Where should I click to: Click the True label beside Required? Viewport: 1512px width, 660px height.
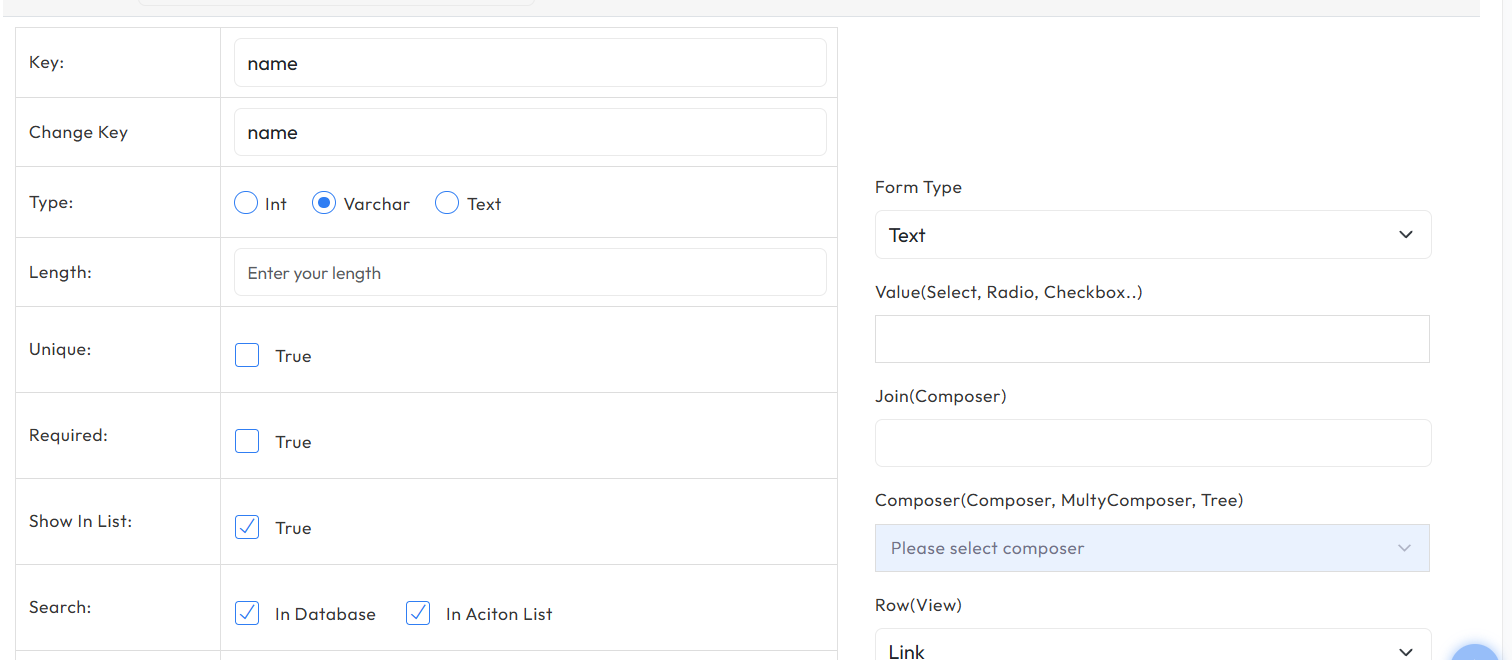[293, 442]
